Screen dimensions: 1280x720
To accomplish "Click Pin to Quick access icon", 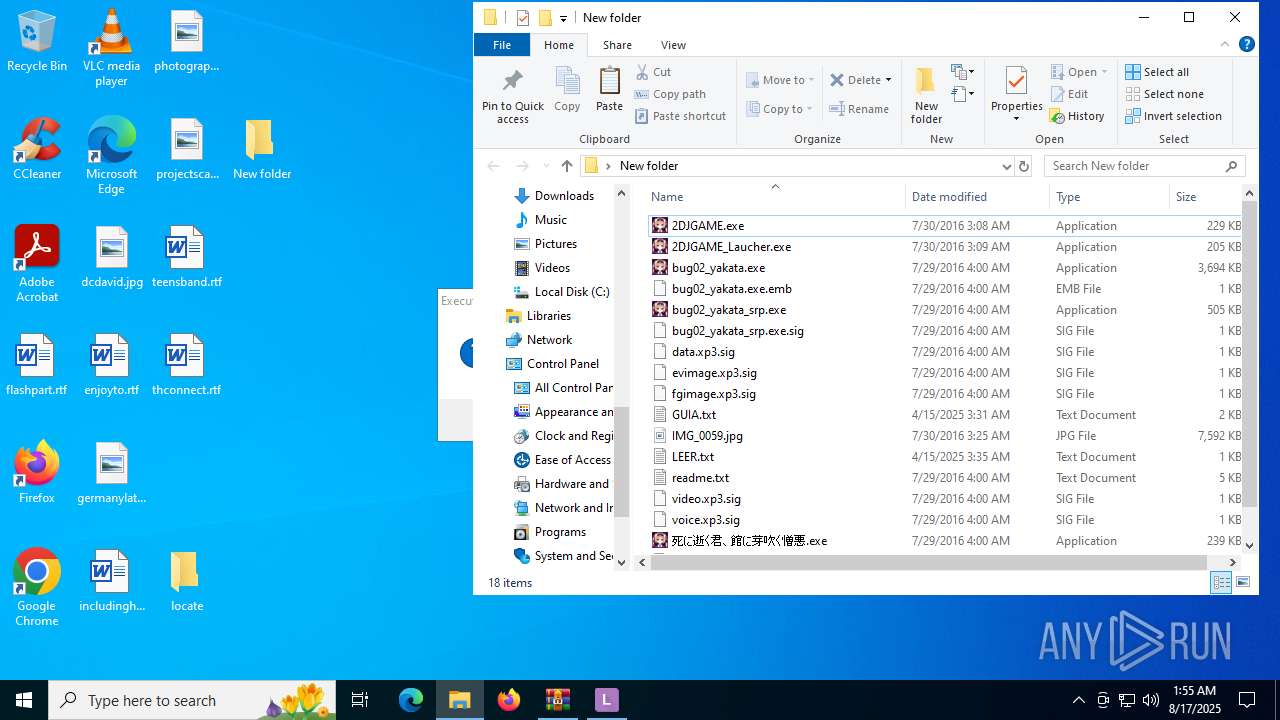I will 512,96.
